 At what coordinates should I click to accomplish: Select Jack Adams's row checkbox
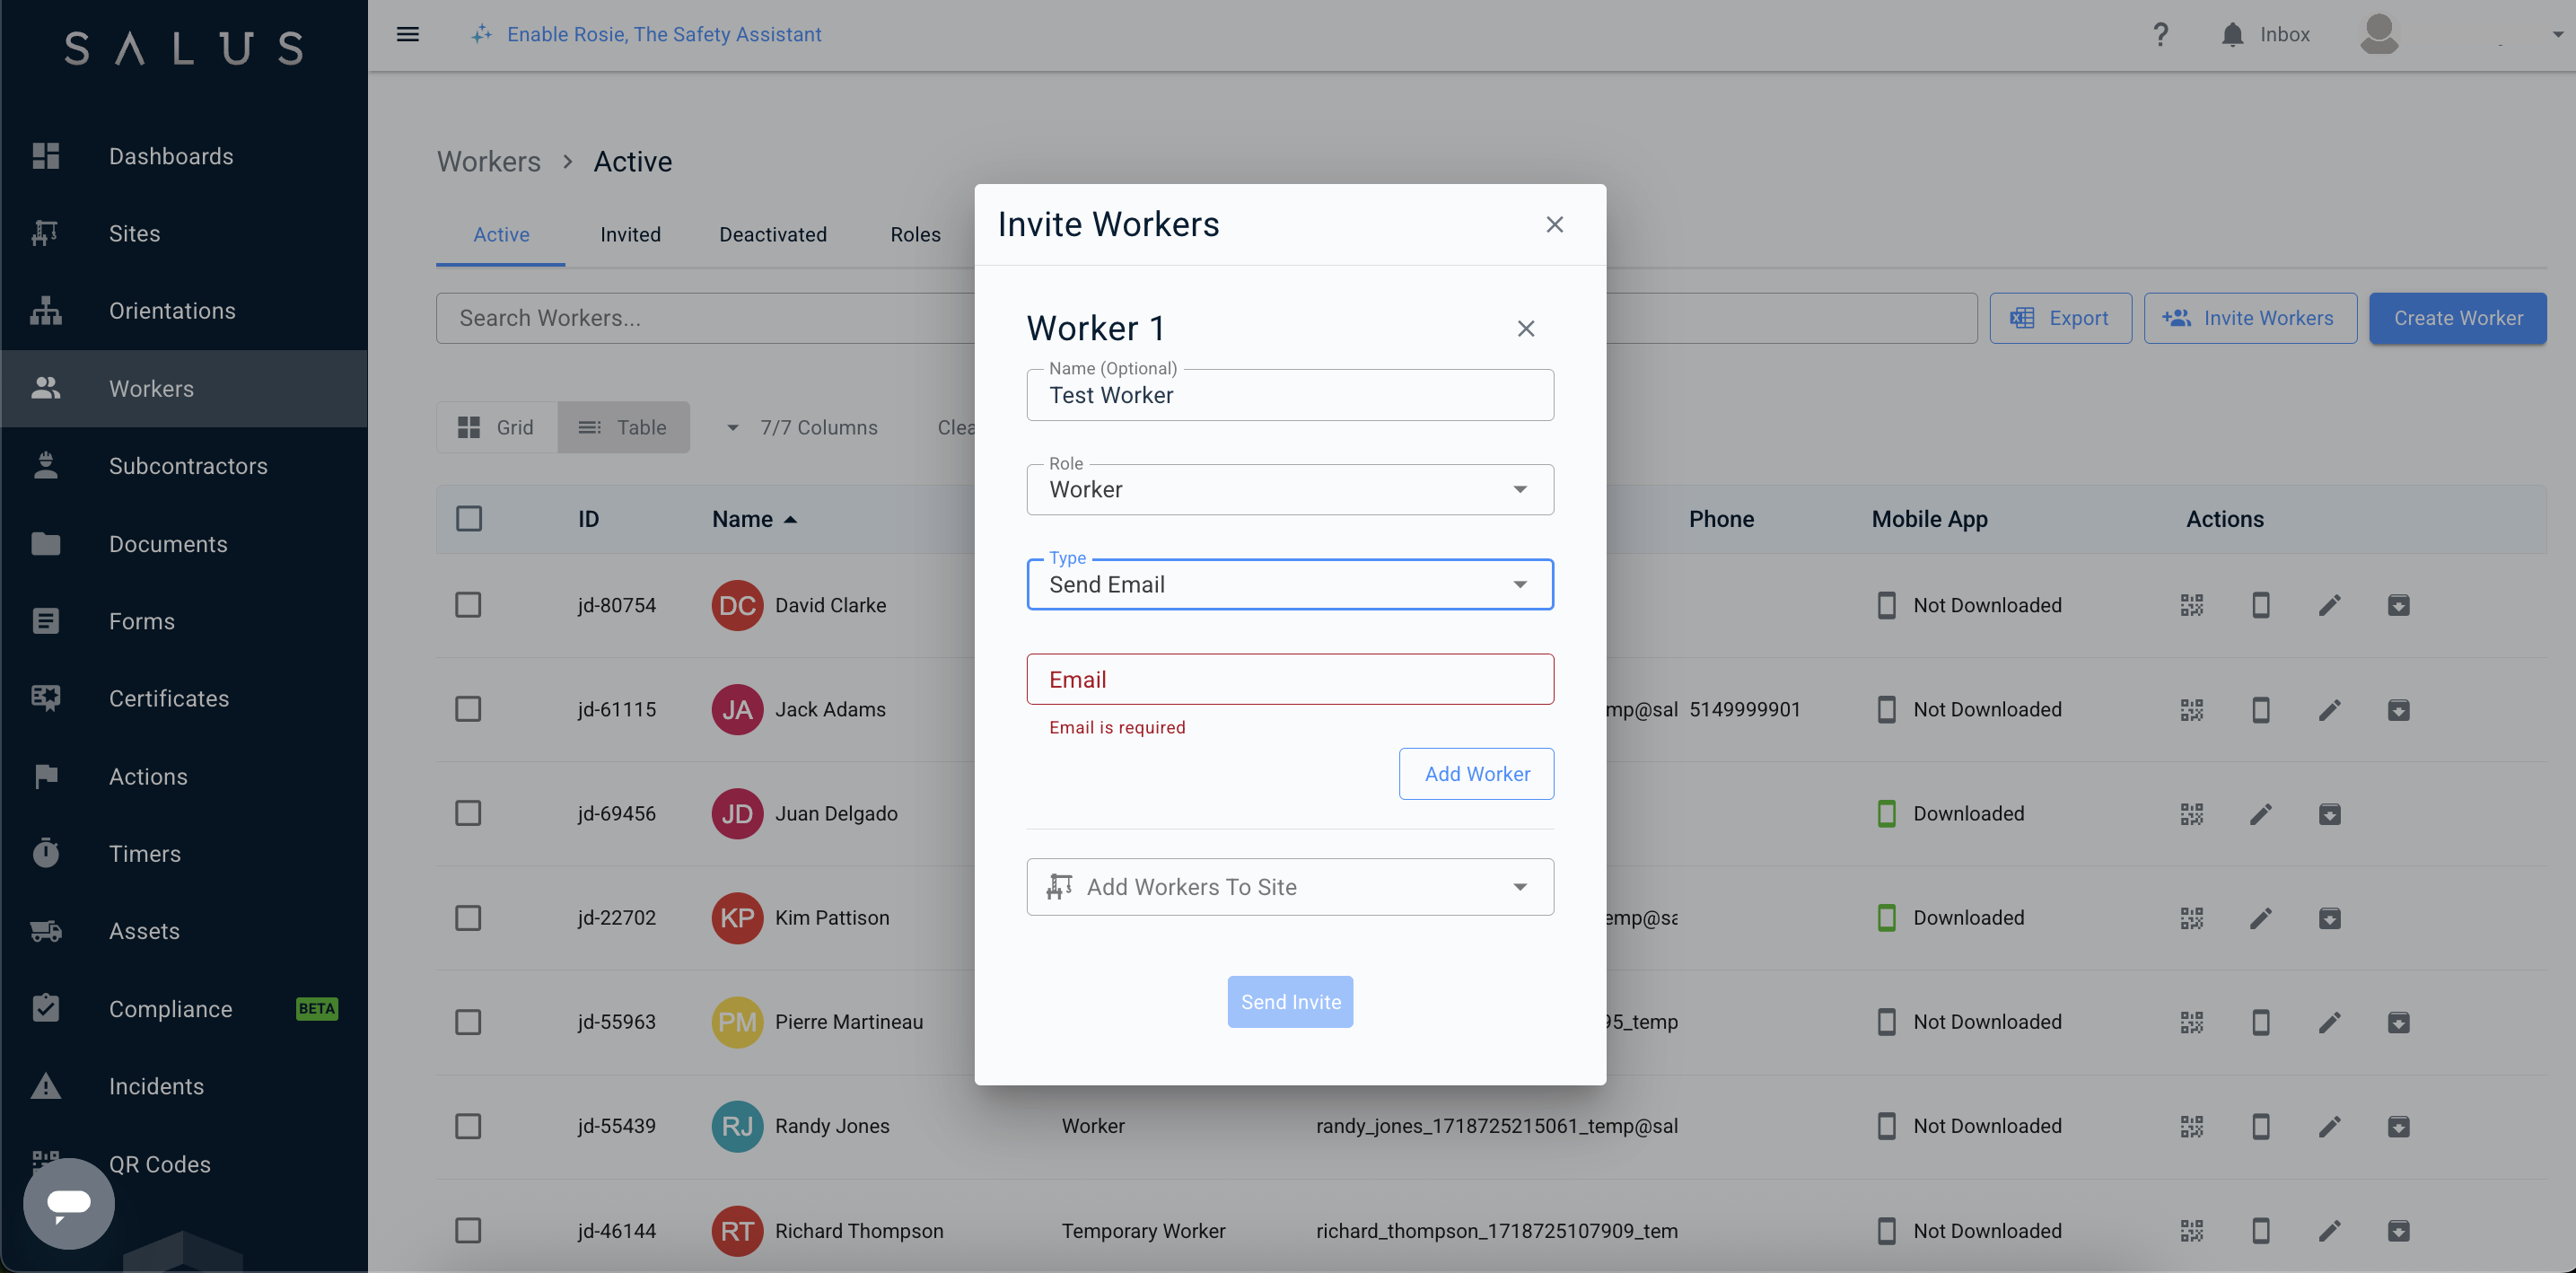click(468, 709)
